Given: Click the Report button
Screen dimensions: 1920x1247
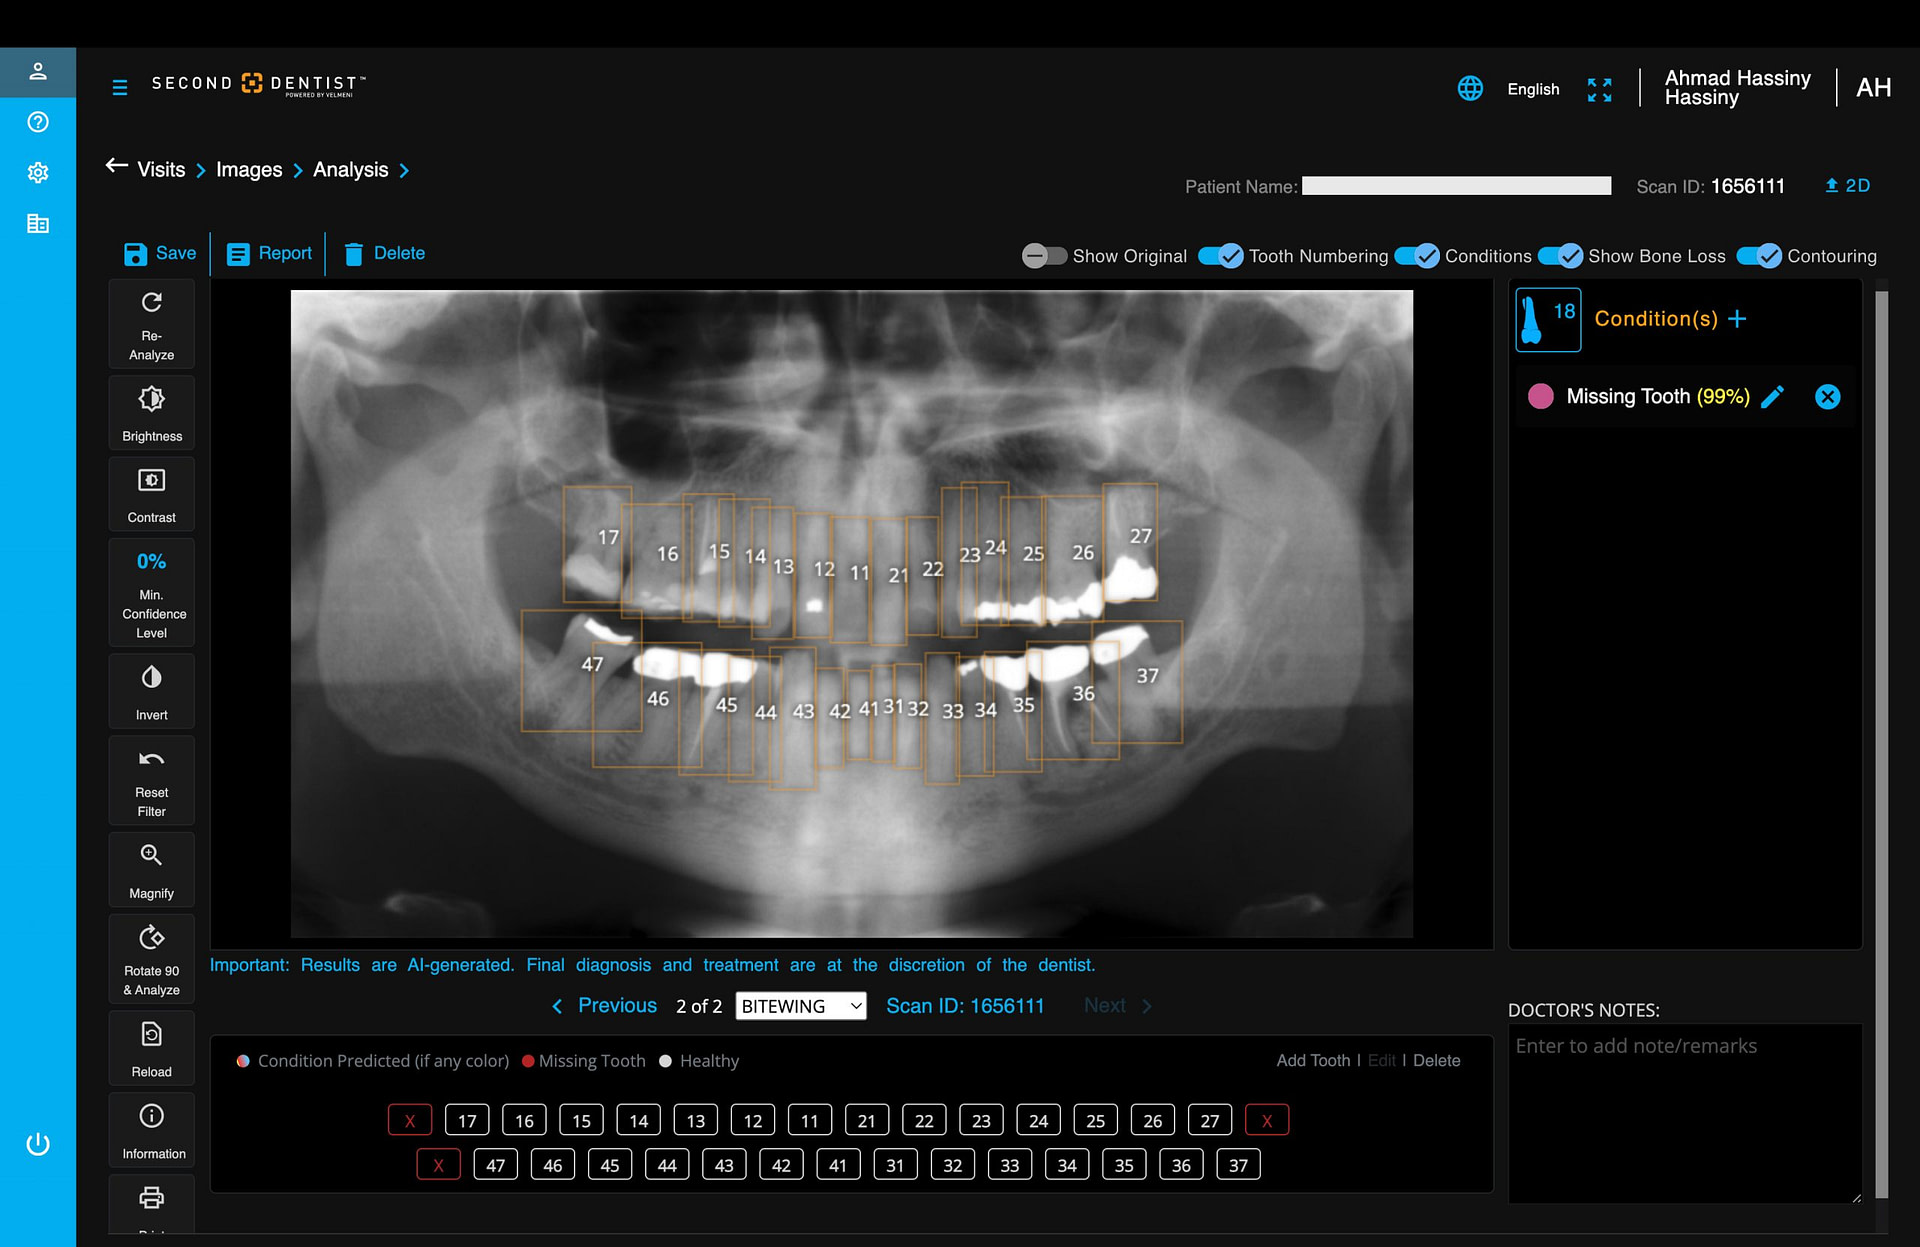Looking at the screenshot, I should (x=268, y=253).
